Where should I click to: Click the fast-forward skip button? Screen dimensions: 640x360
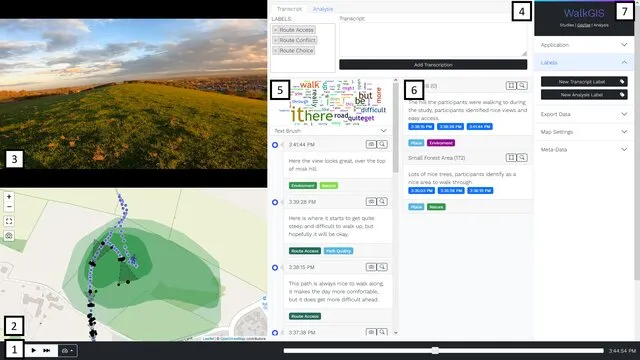(47, 350)
